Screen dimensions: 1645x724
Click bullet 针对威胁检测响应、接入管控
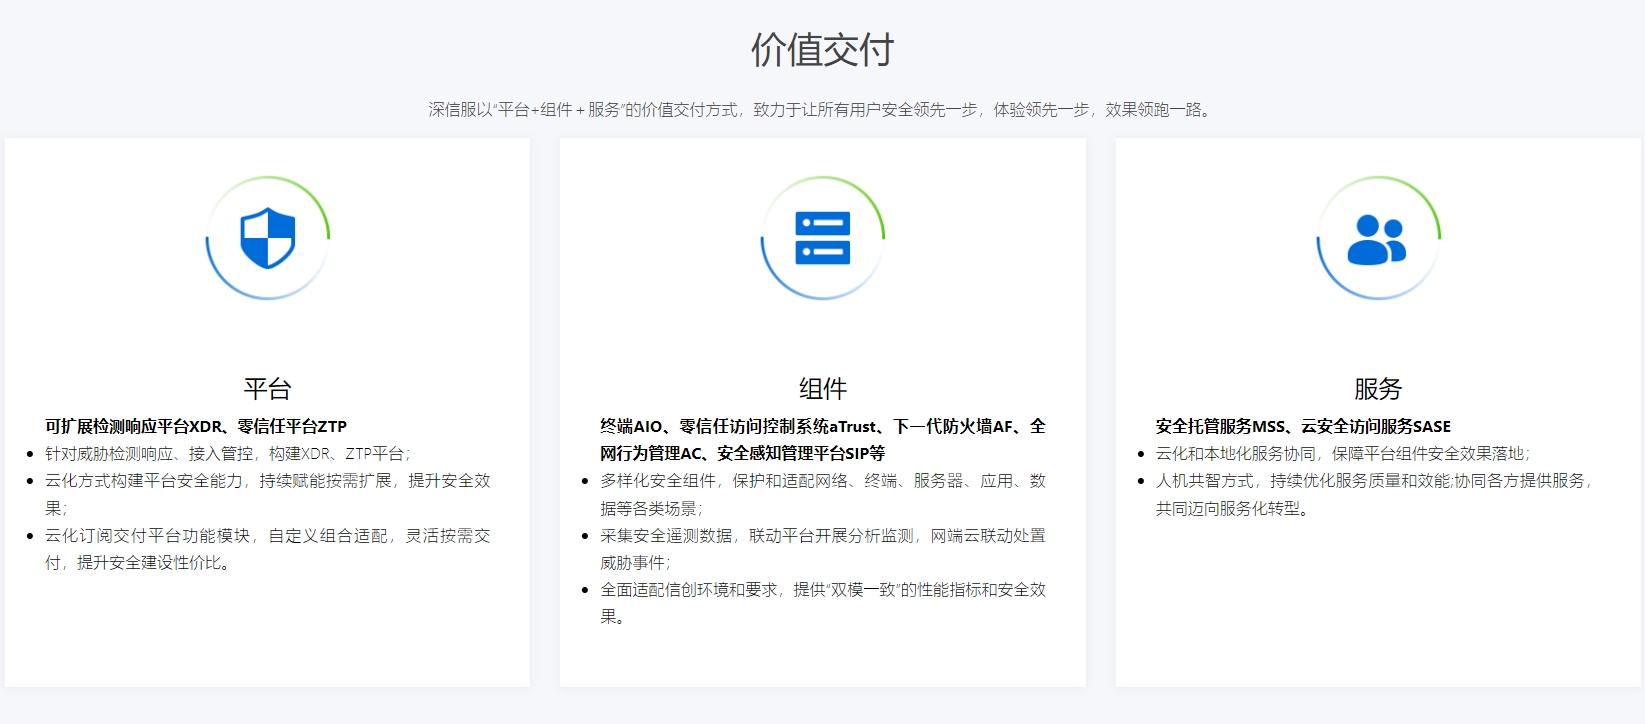[x=228, y=453]
